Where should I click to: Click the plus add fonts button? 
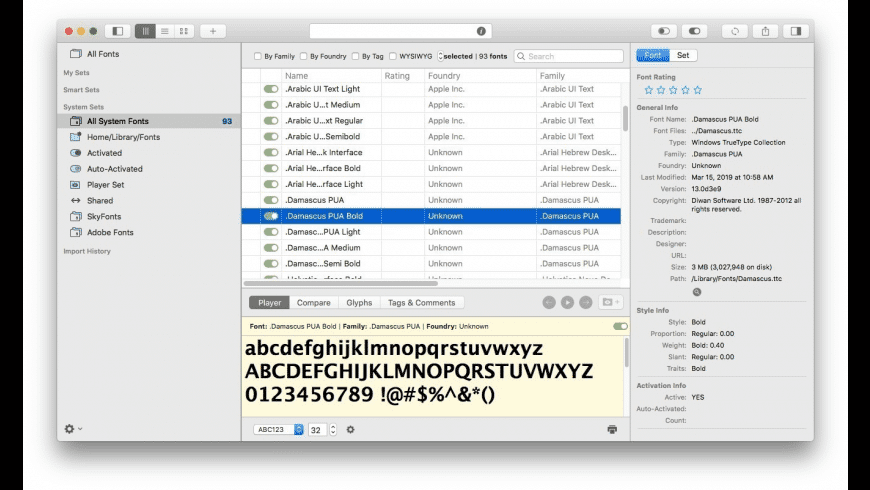click(213, 31)
